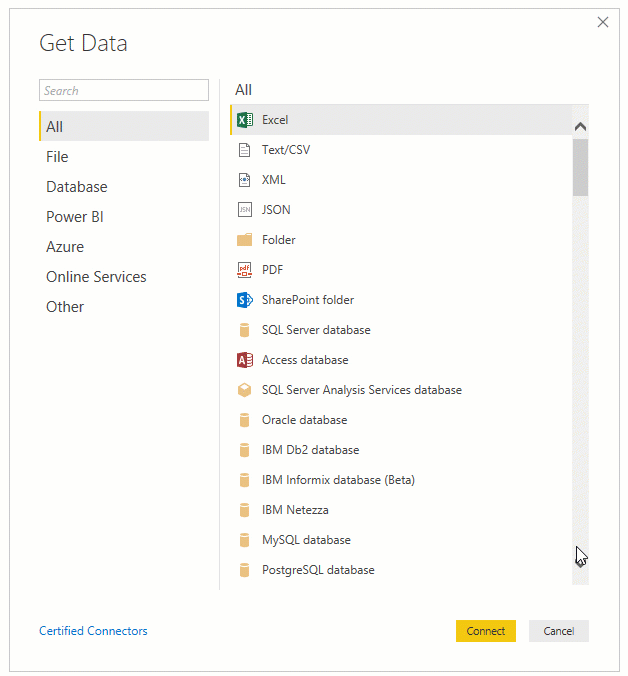Click the yellow Folder icon
Screen dimensions: 628x676
(x=244, y=240)
